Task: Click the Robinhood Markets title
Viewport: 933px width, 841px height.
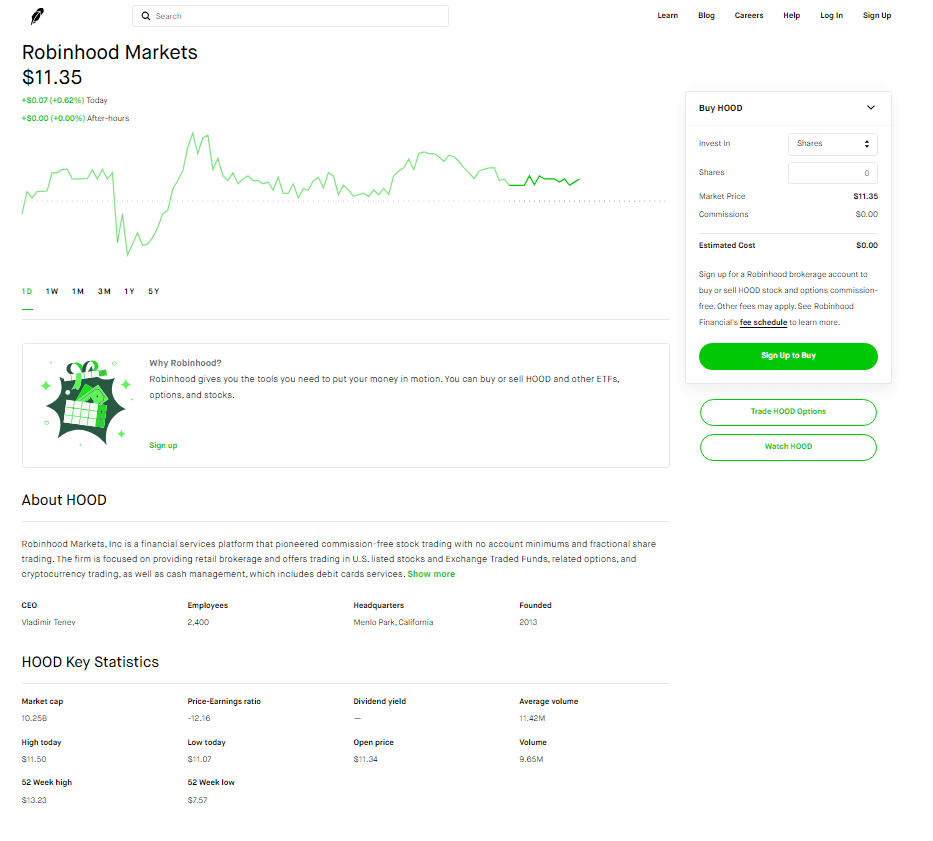Action: (x=109, y=52)
